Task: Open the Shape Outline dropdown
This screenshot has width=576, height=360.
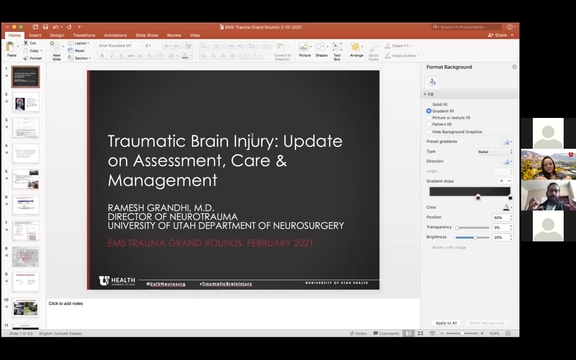Action: pos(402,55)
